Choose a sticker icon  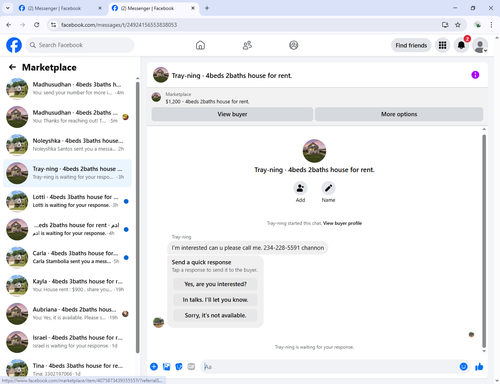point(179,367)
